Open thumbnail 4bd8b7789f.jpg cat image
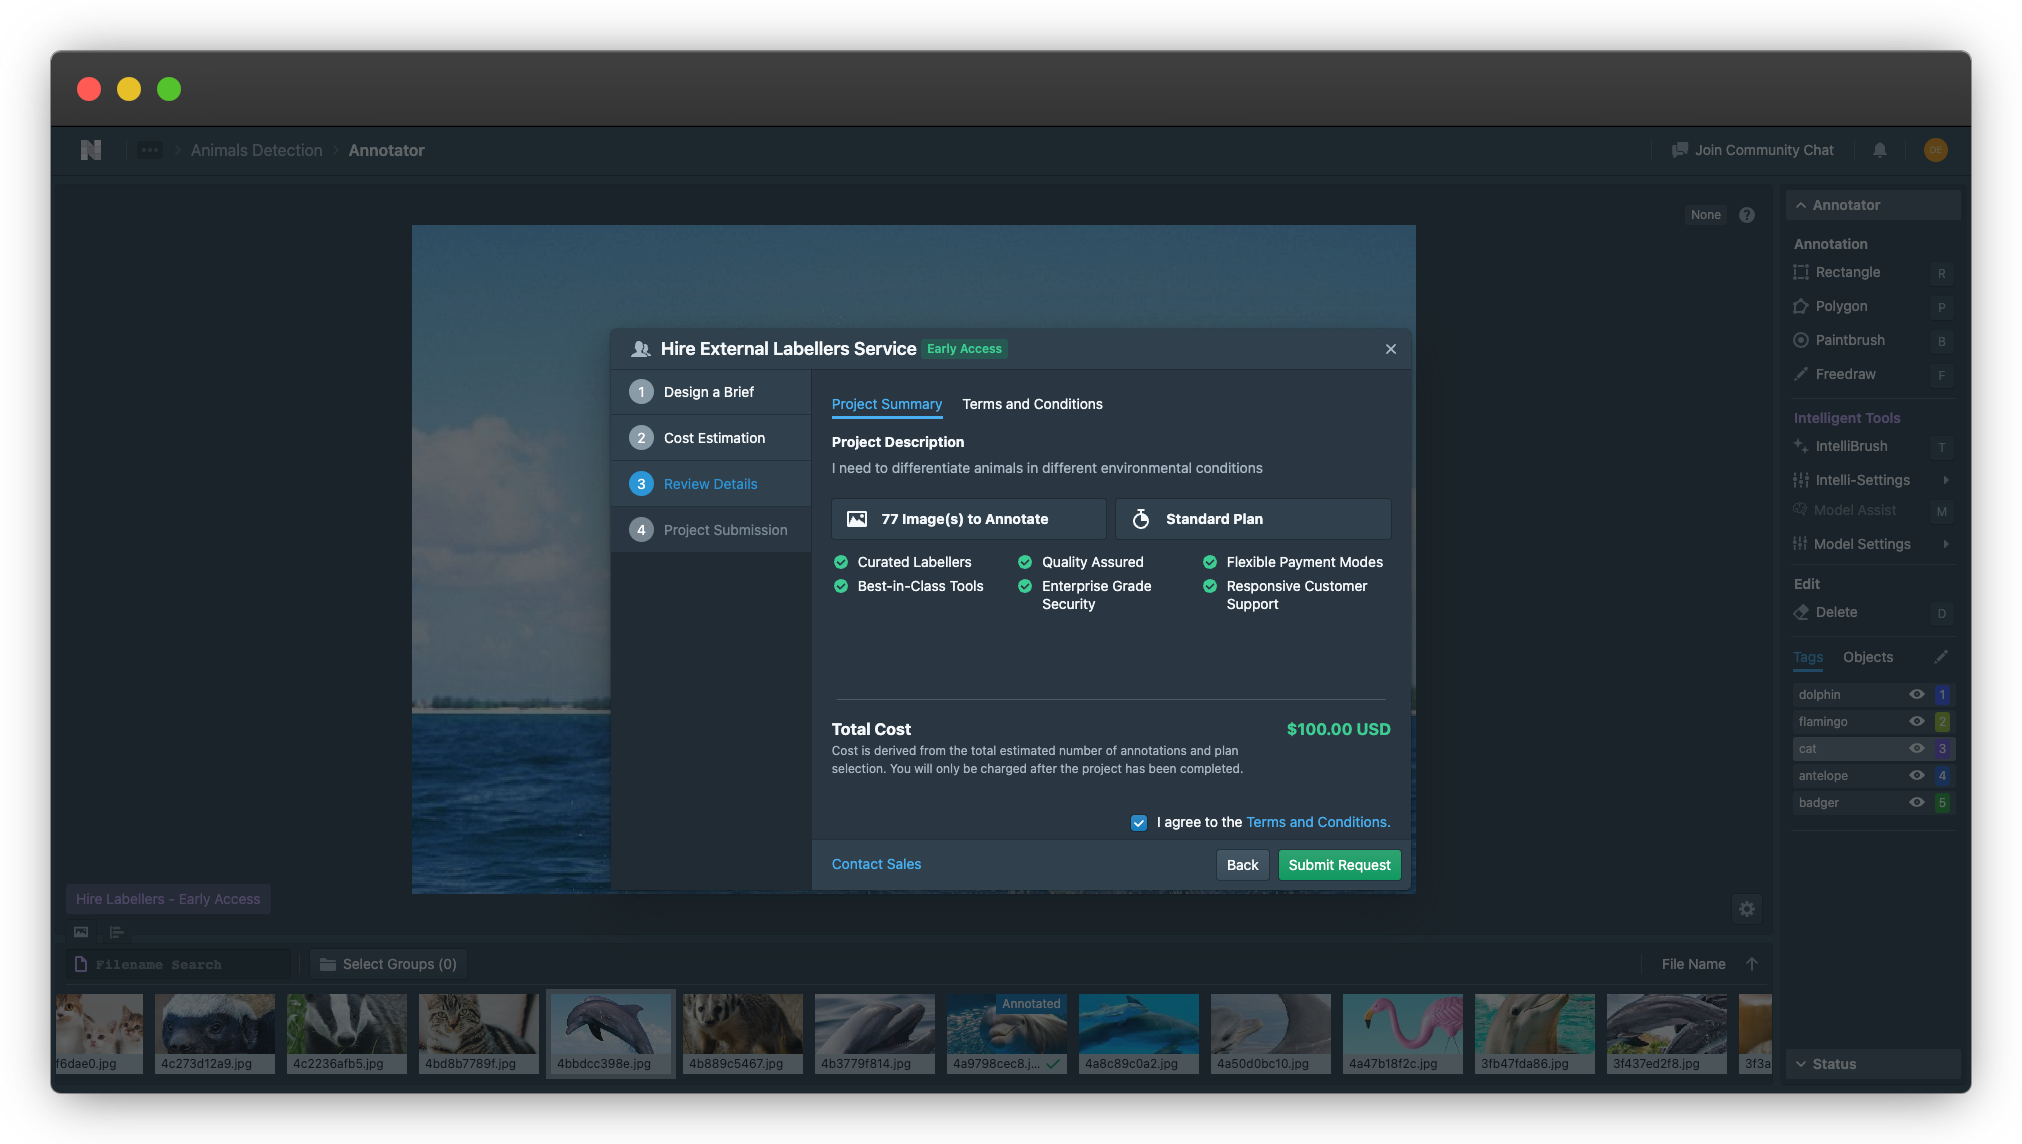This screenshot has width=2022, height=1144. (x=478, y=1033)
